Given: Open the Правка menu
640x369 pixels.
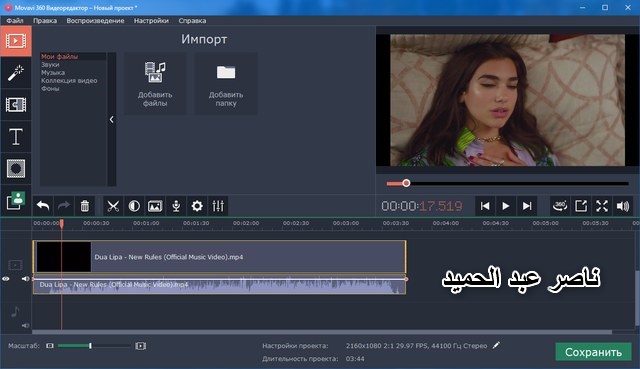Looking at the screenshot, I should (x=45, y=20).
